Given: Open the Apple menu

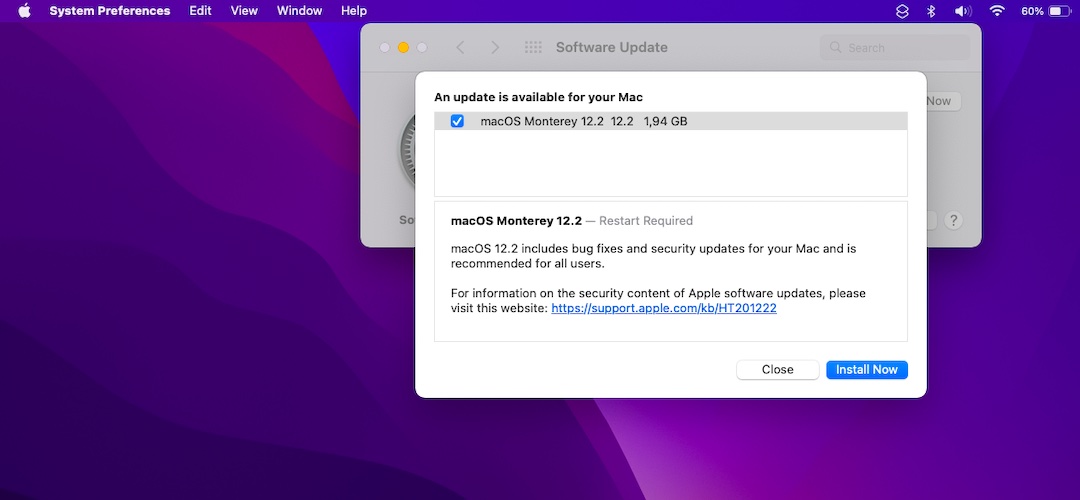Looking at the screenshot, I should (24, 11).
